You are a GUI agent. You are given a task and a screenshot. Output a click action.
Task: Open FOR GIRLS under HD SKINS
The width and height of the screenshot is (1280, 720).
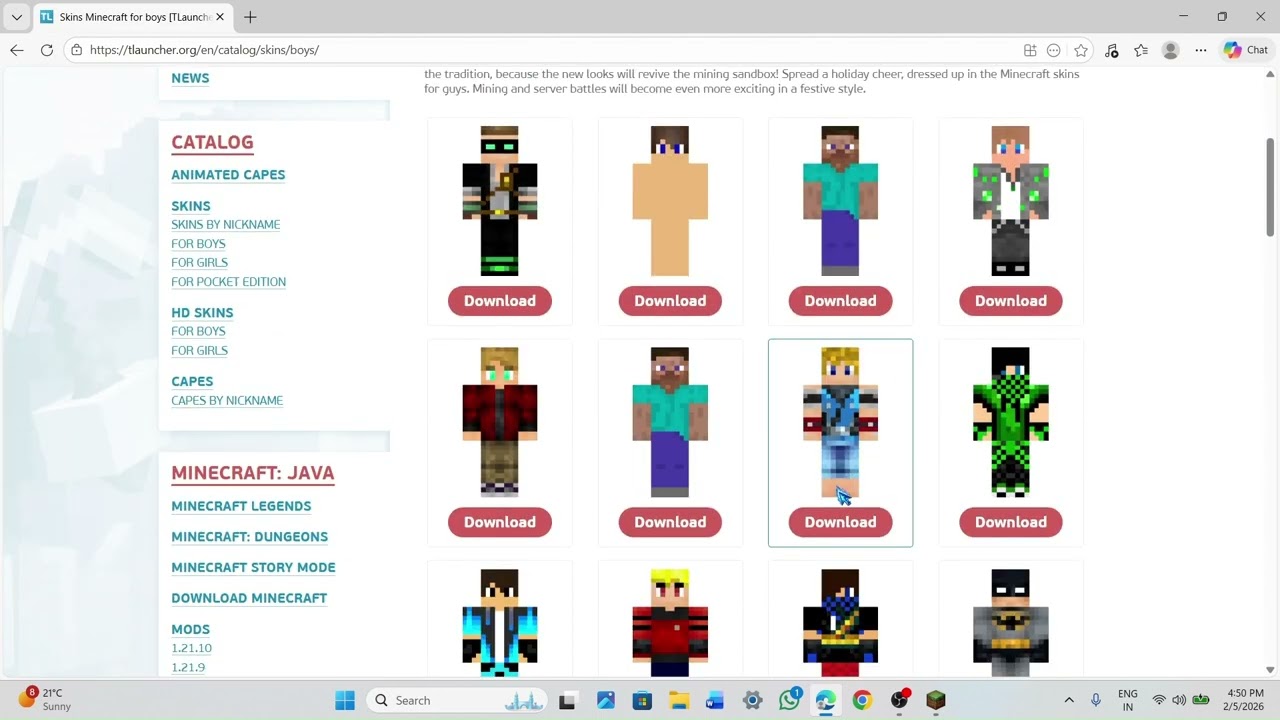pos(199,351)
